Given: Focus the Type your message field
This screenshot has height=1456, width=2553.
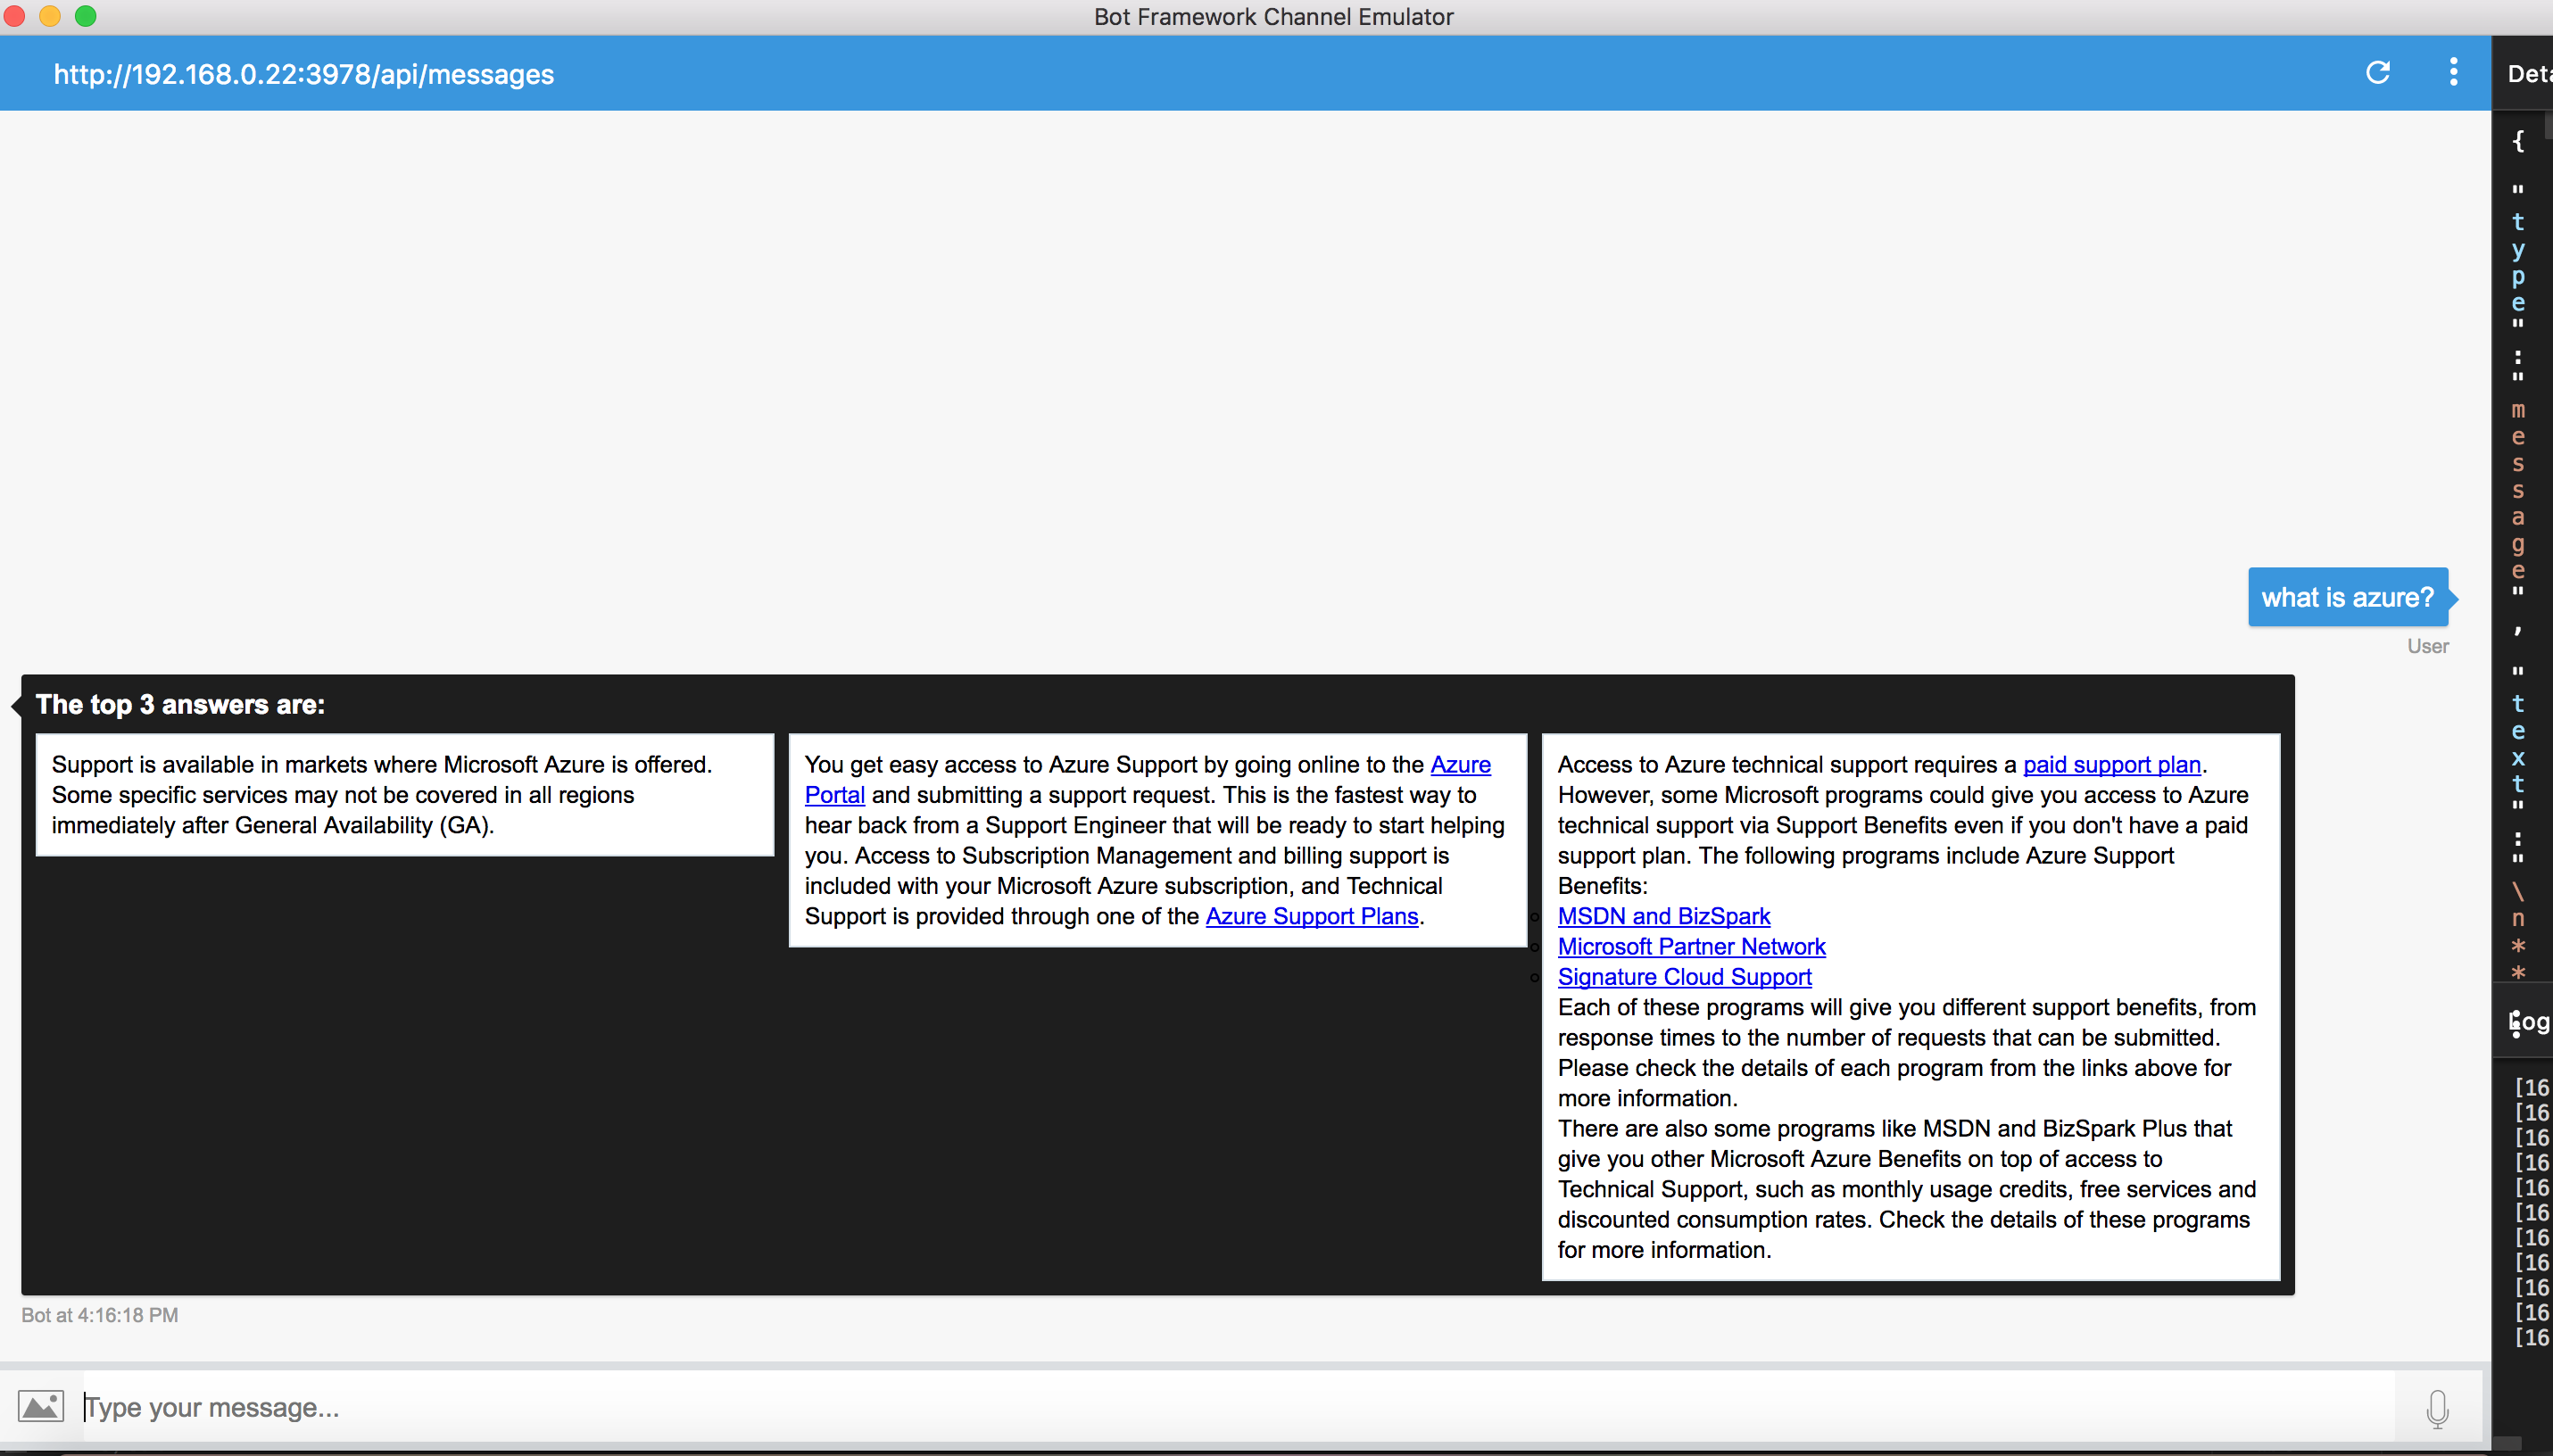Looking at the screenshot, I should (x=1238, y=1408).
